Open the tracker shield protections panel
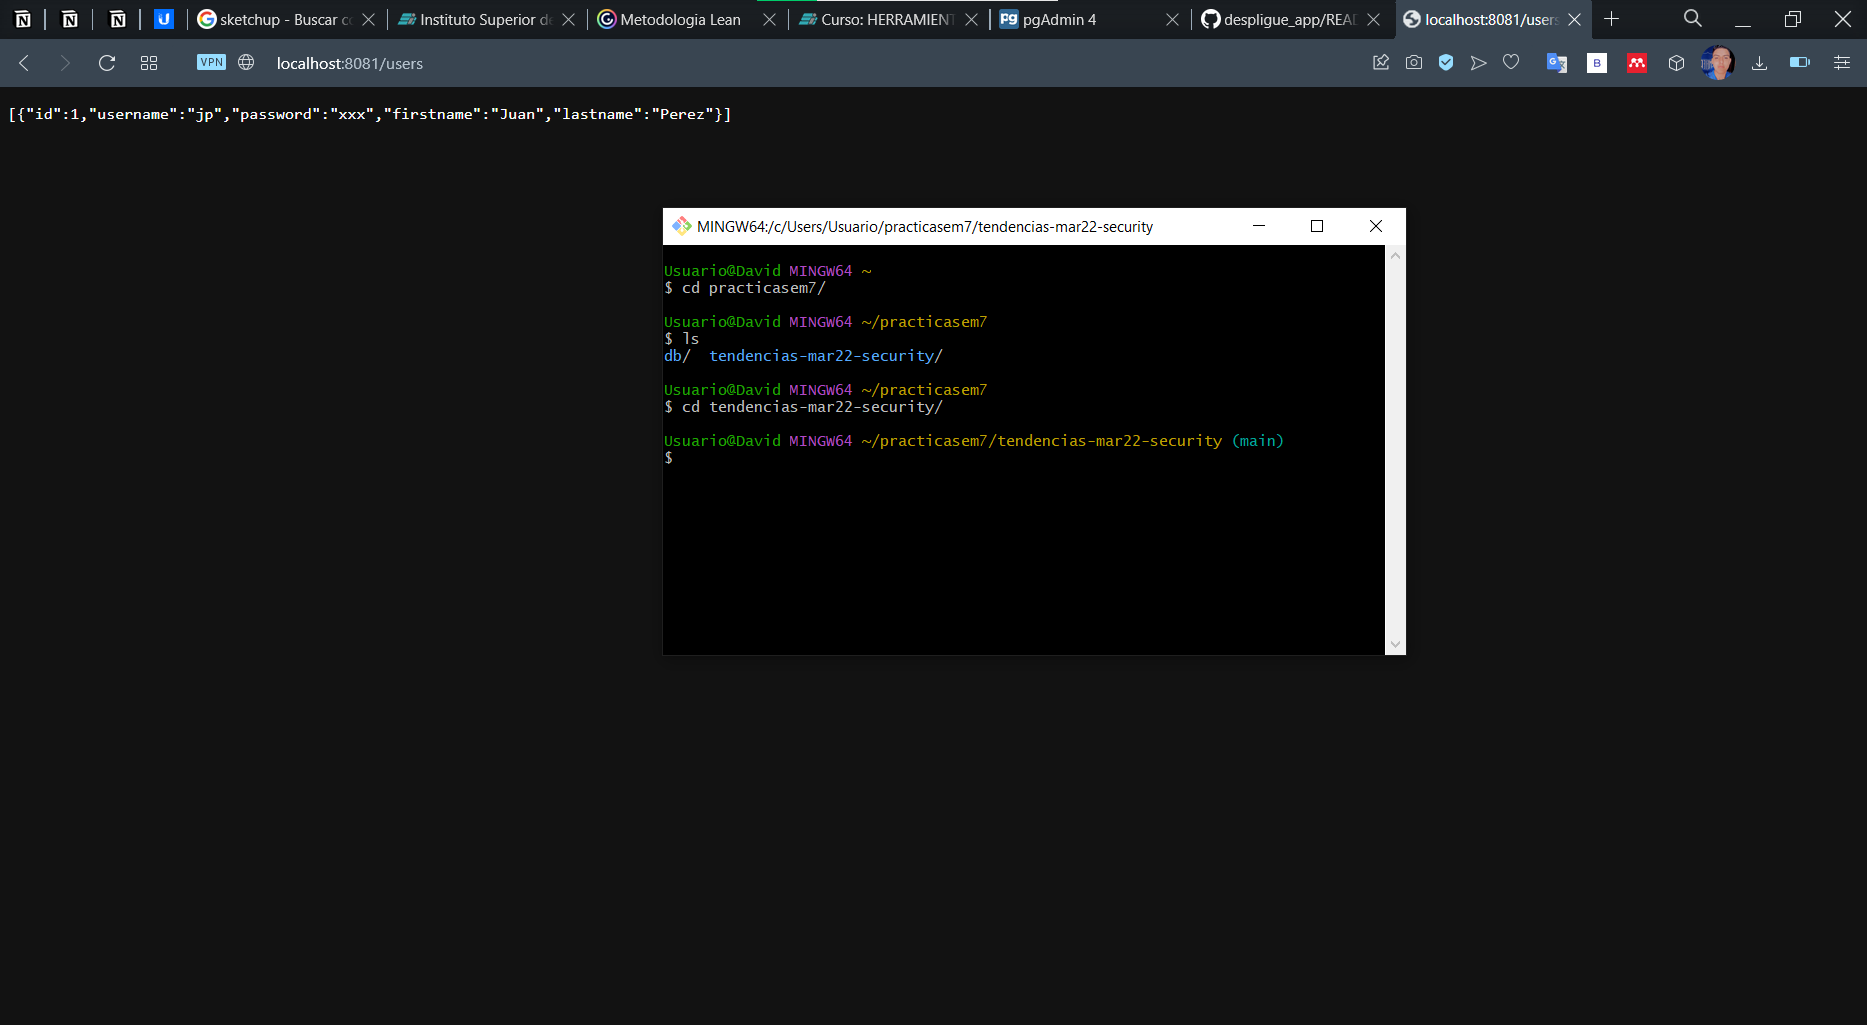This screenshot has width=1867, height=1025. pyautogui.click(x=1445, y=62)
